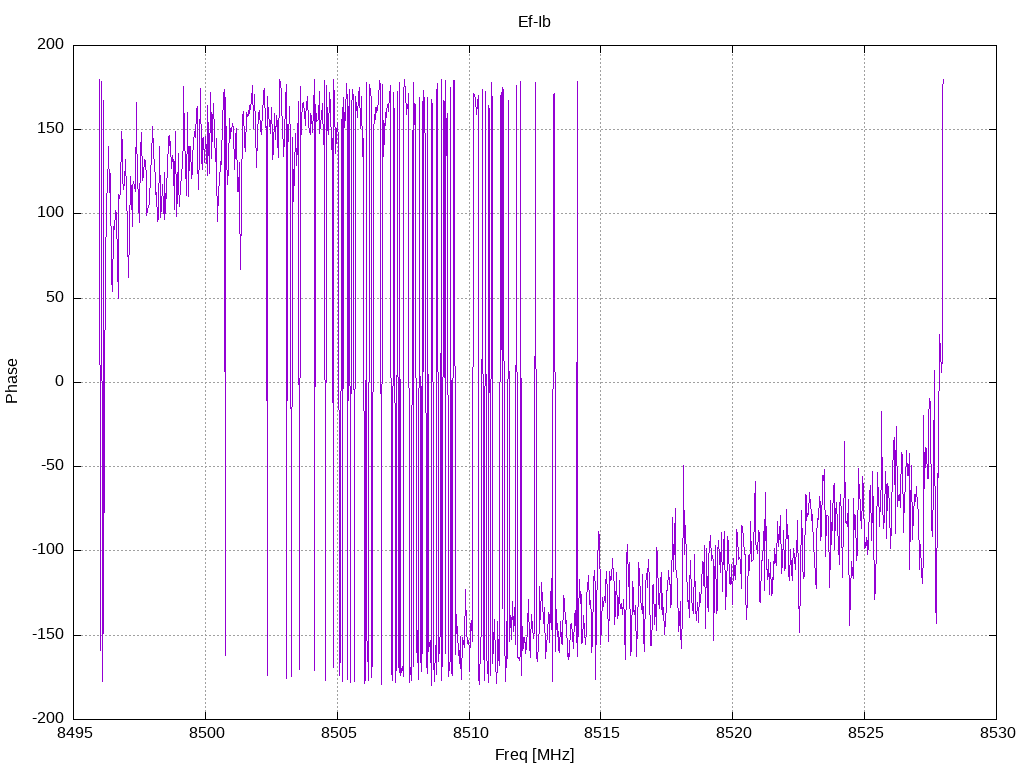Click the x-axis tick label 8495
The height and width of the screenshot is (768, 1024).
pos(74,733)
